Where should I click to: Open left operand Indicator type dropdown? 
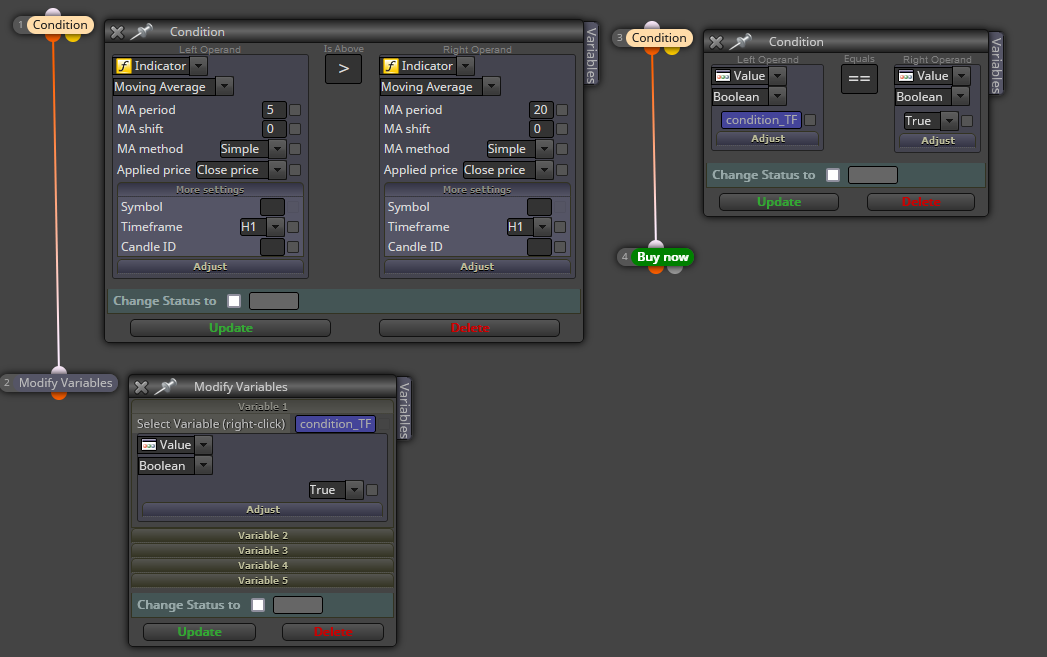click(x=198, y=66)
